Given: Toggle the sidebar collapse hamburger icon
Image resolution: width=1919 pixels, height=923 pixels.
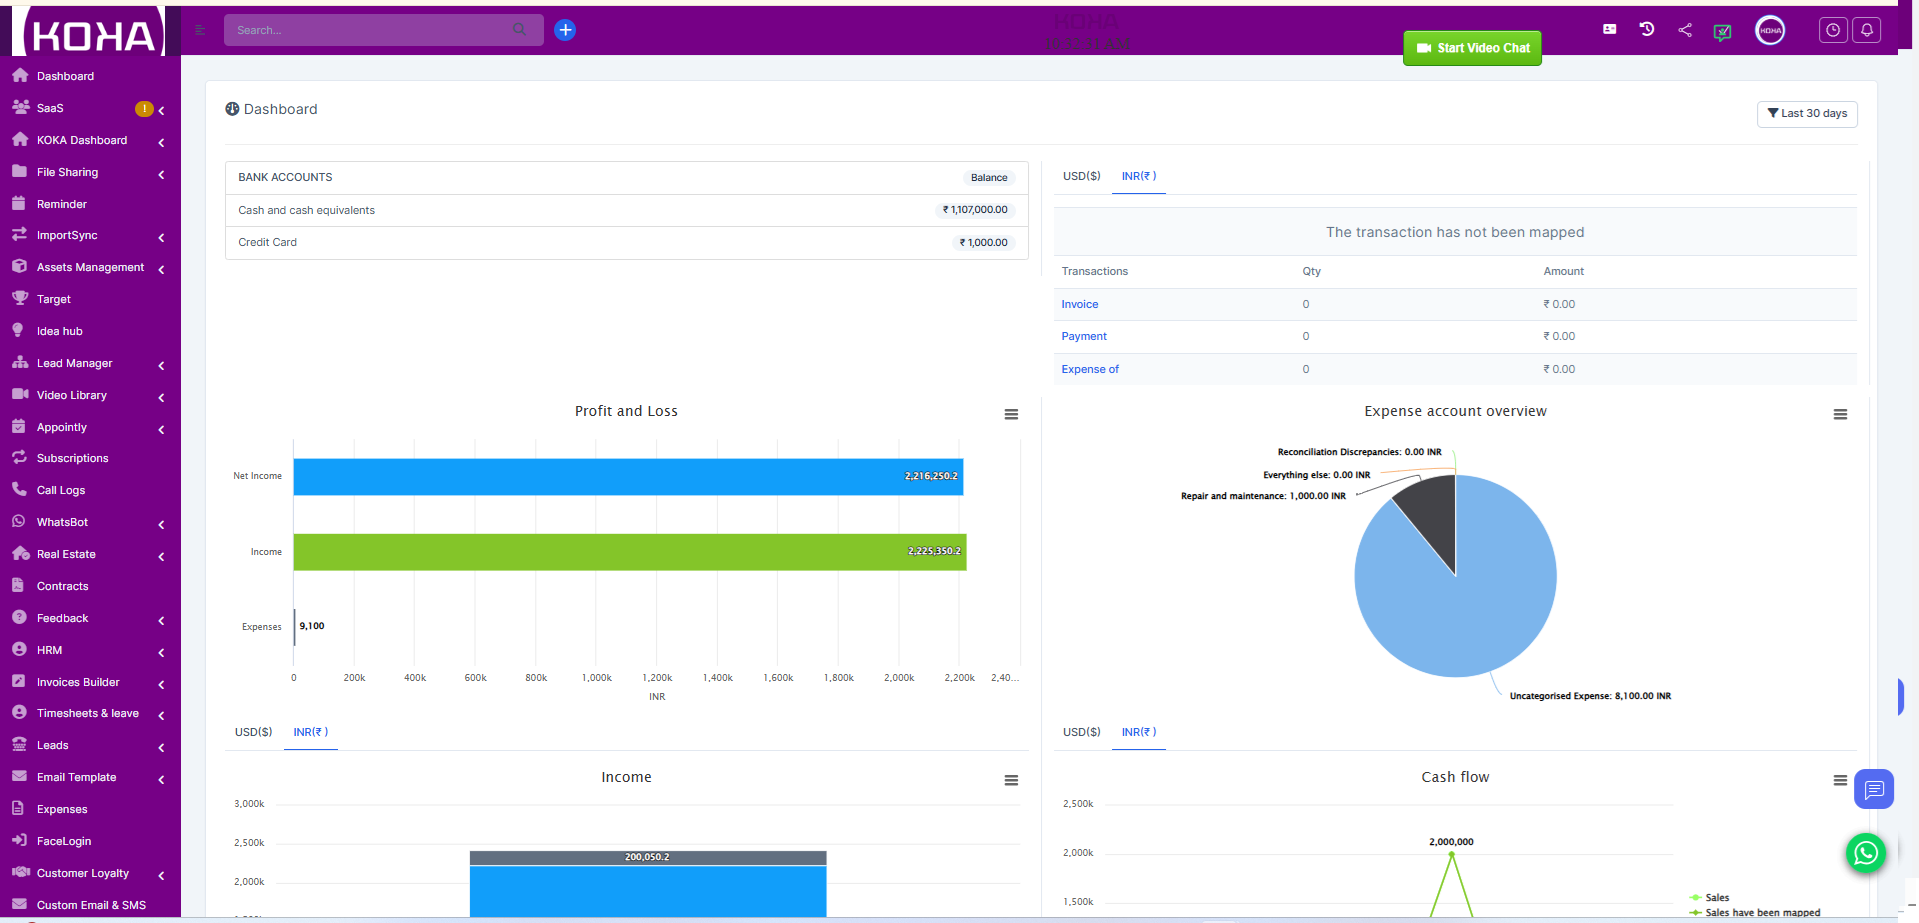Looking at the screenshot, I should [x=200, y=30].
